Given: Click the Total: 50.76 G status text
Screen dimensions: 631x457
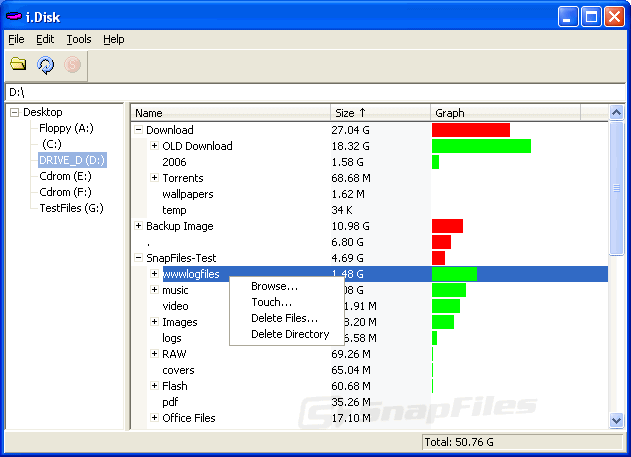Looking at the screenshot, I should 459,443.
